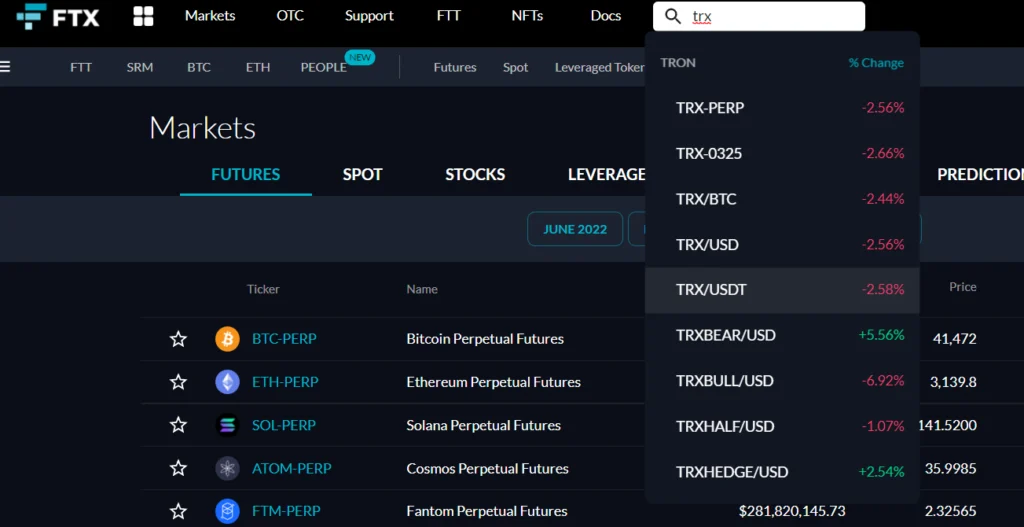Select PEOPLE in the ticker bar
1024x527 pixels.
click(323, 67)
